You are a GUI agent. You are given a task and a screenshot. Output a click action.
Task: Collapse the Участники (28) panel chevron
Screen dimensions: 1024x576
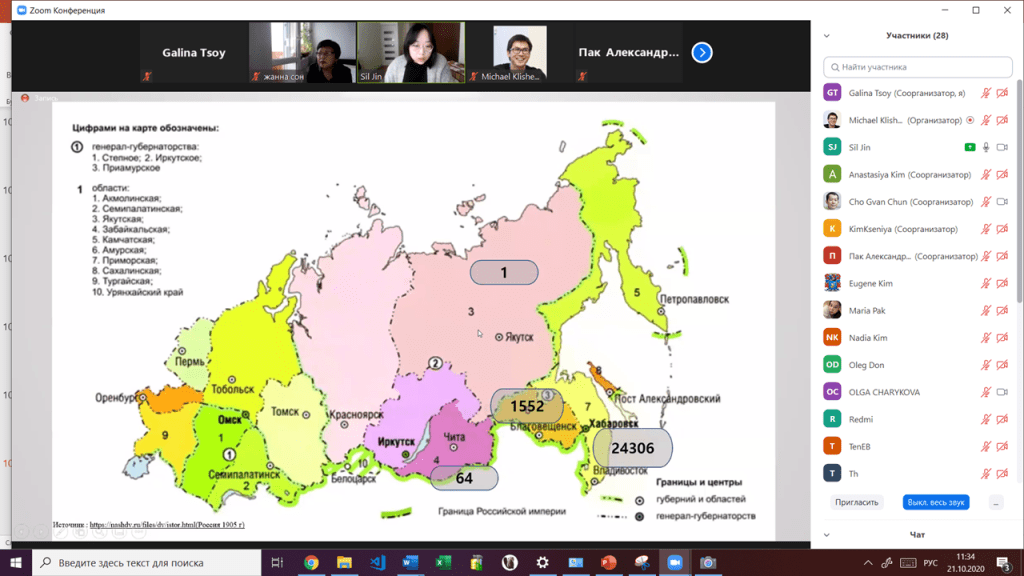click(x=826, y=36)
